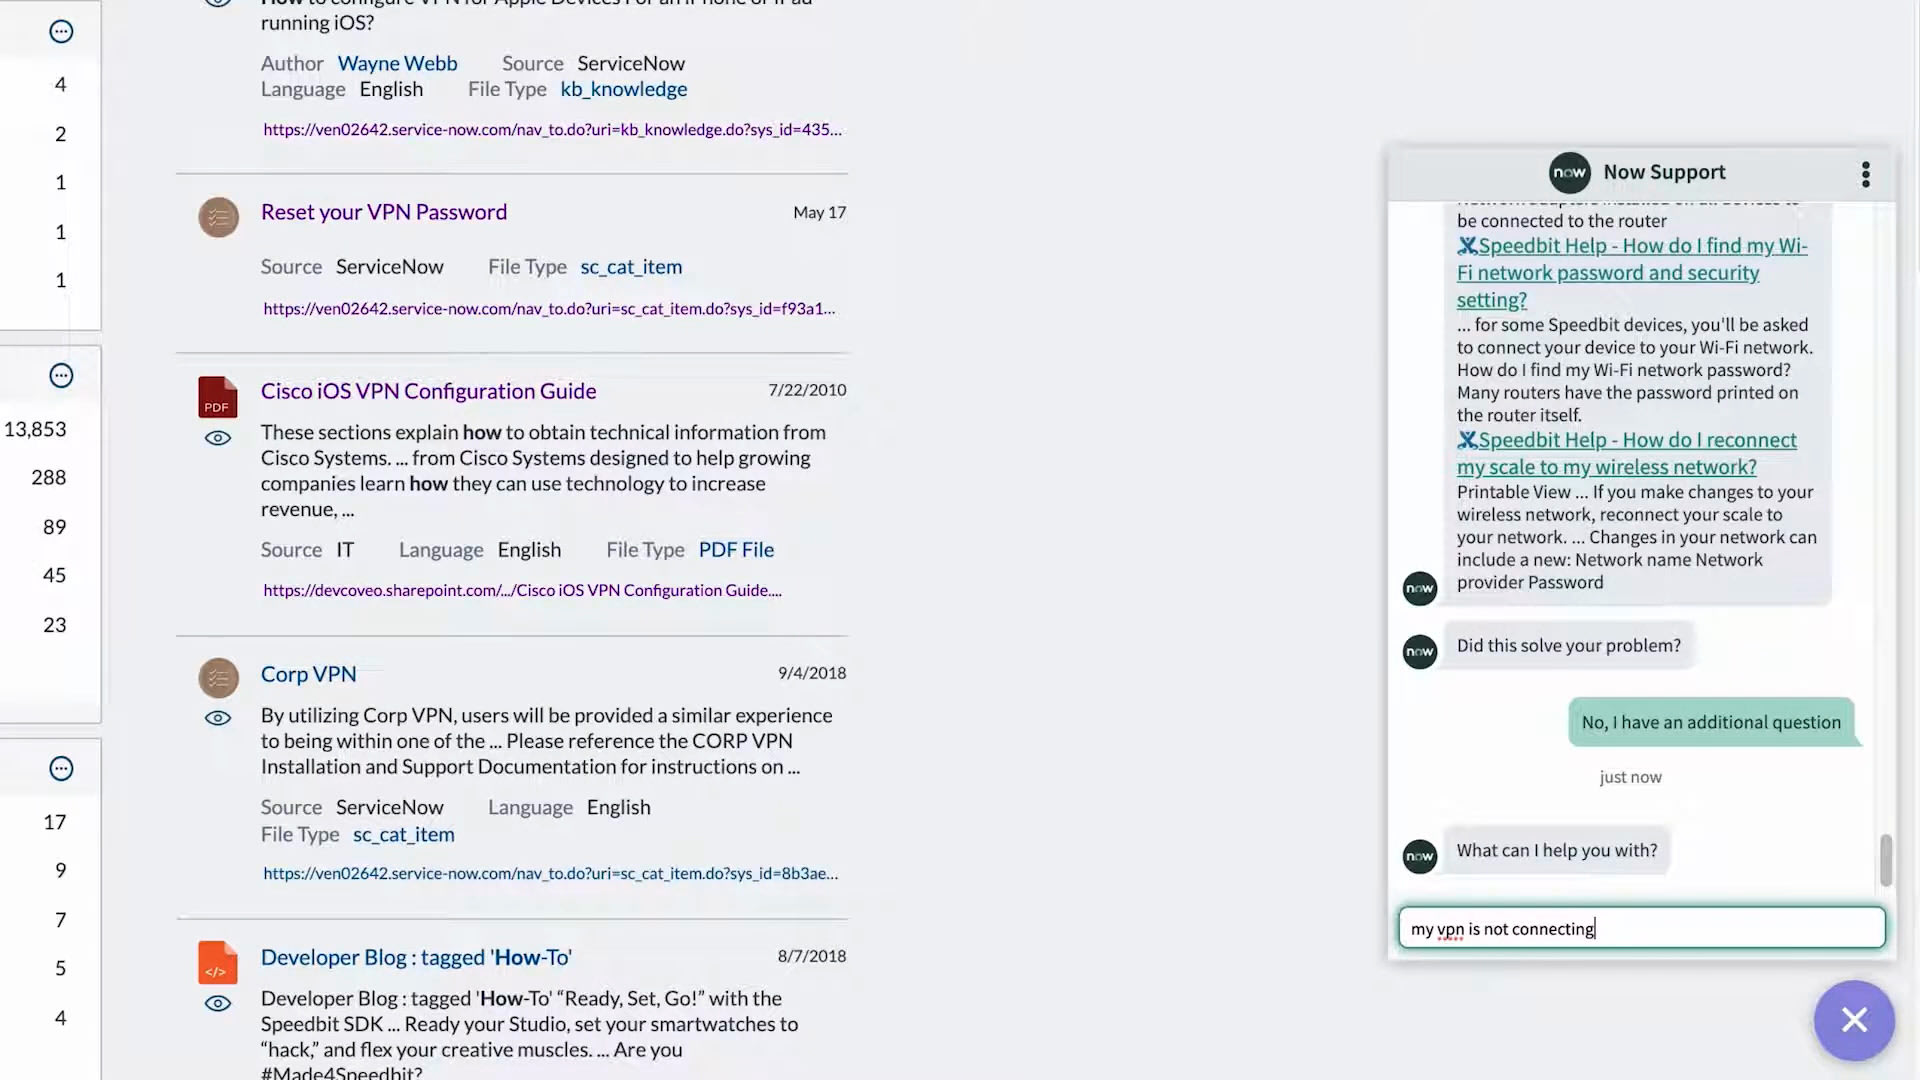Click the chat conversation scrollbar
The width and height of the screenshot is (1920, 1080).
(1886, 860)
